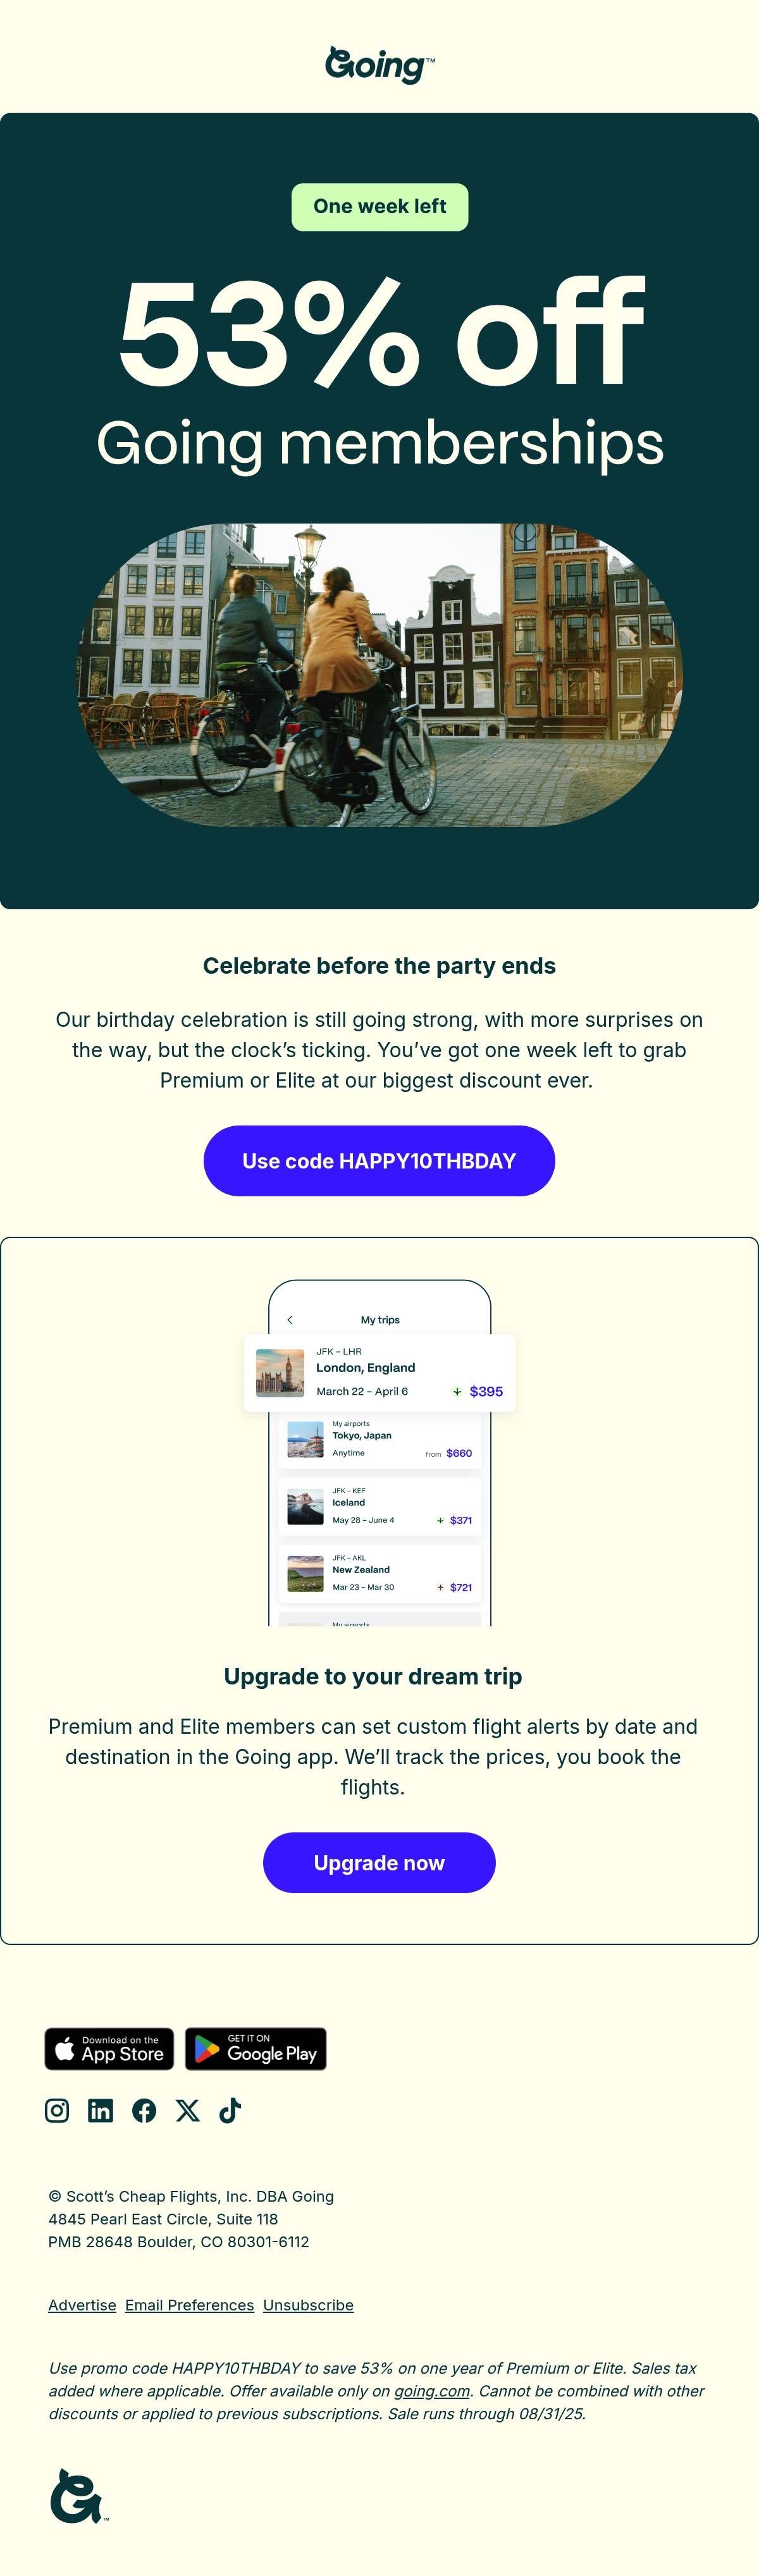Click the Going G logo in footer
This screenshot has width=759, height=2576.
[x=77, y=2496]
